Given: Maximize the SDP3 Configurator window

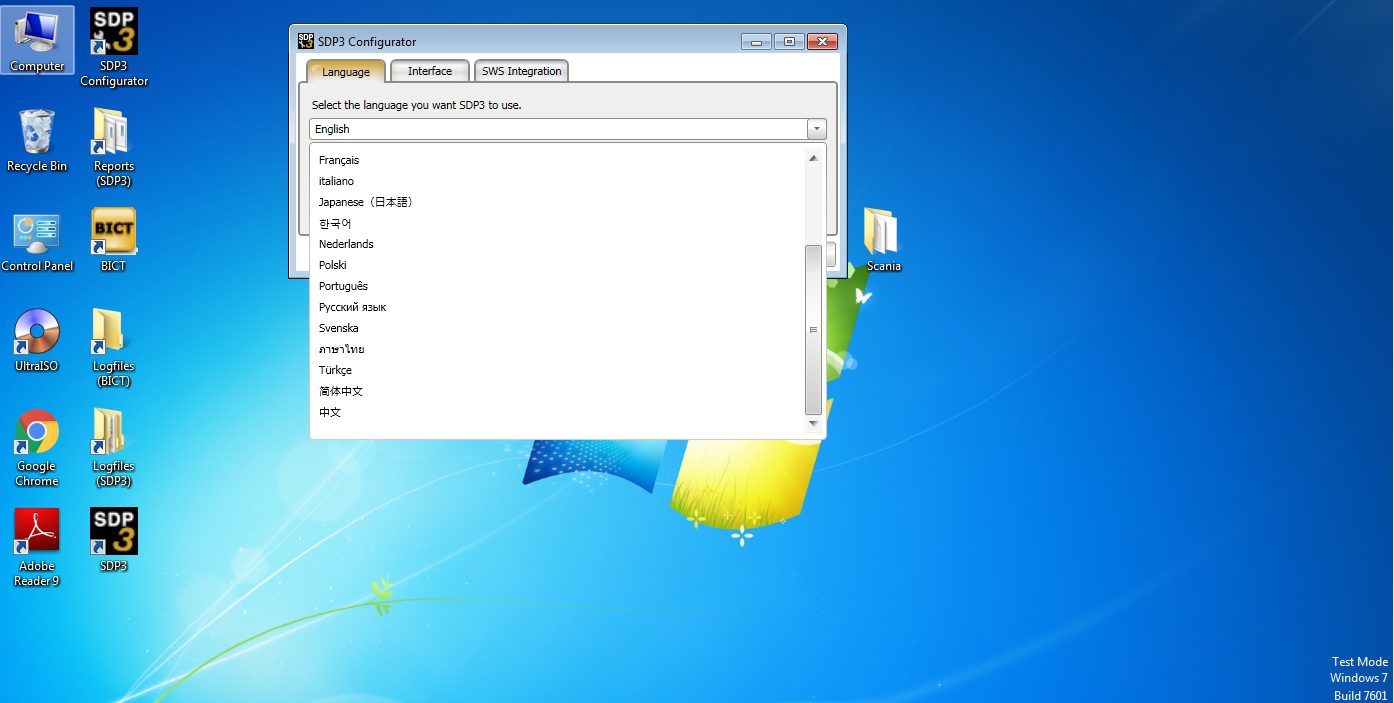Looking at the screenshot, I should coord(789,41).
